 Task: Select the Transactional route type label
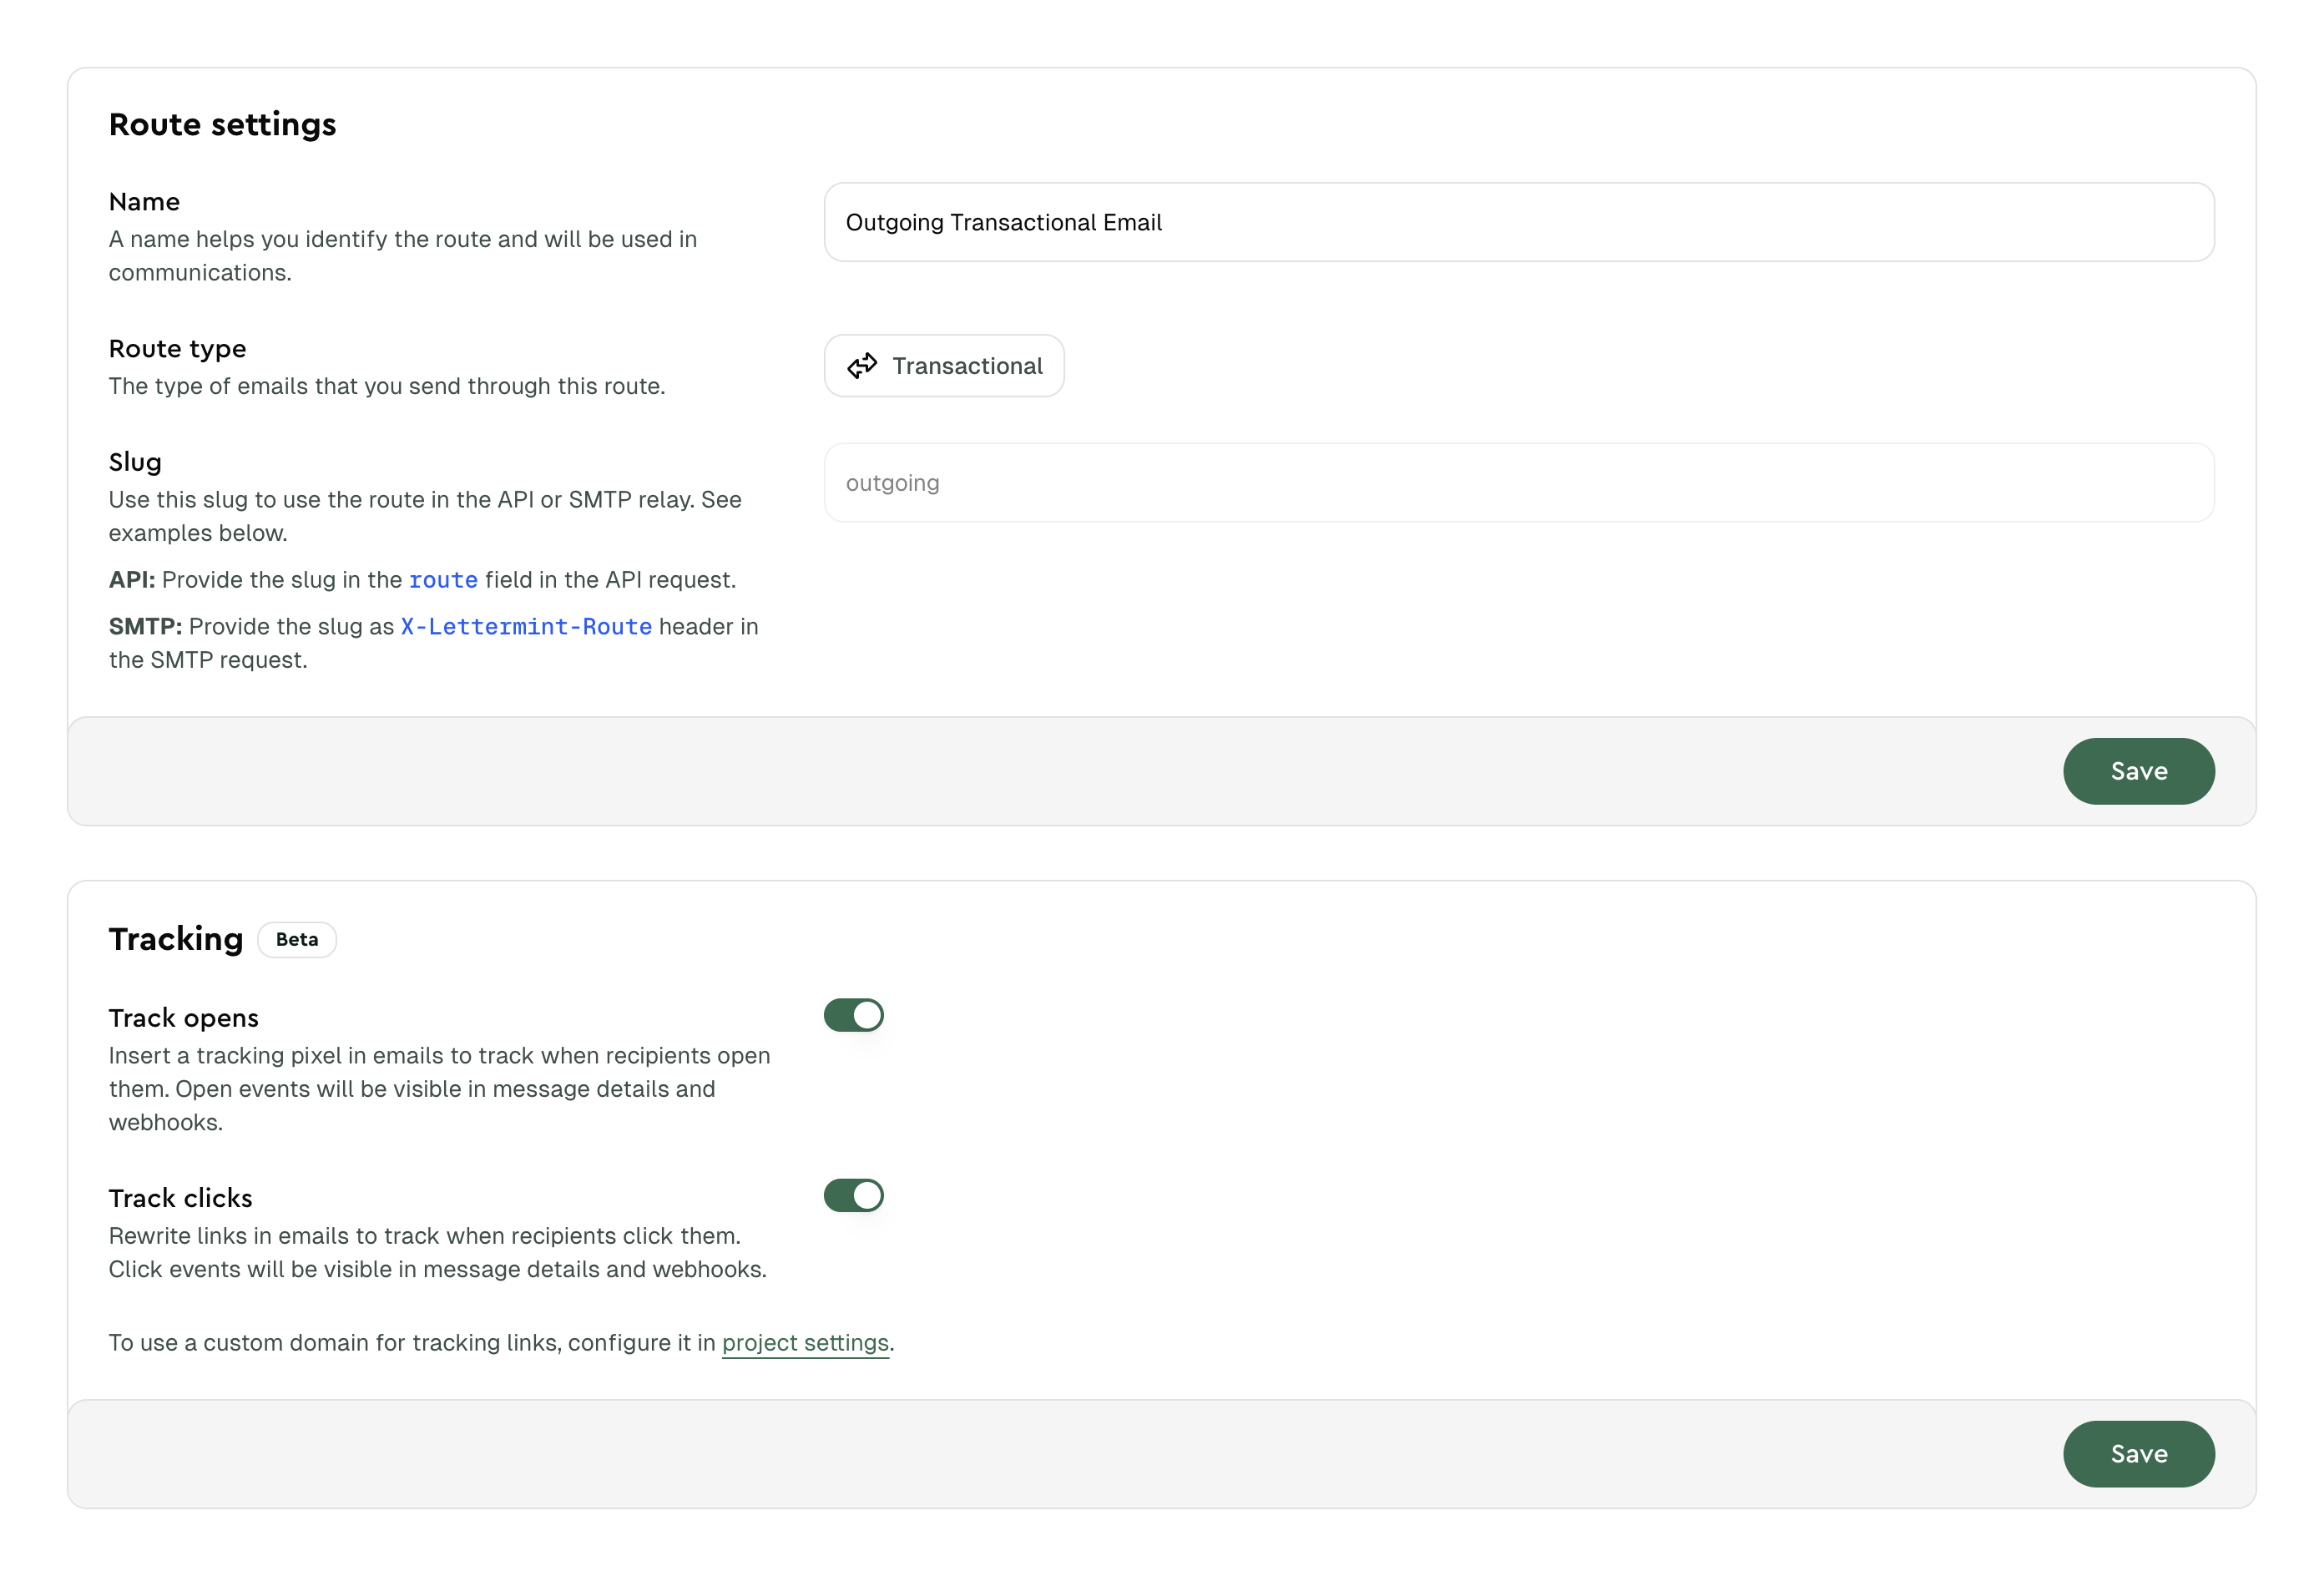pyautogui.click(x=967, y=366)
